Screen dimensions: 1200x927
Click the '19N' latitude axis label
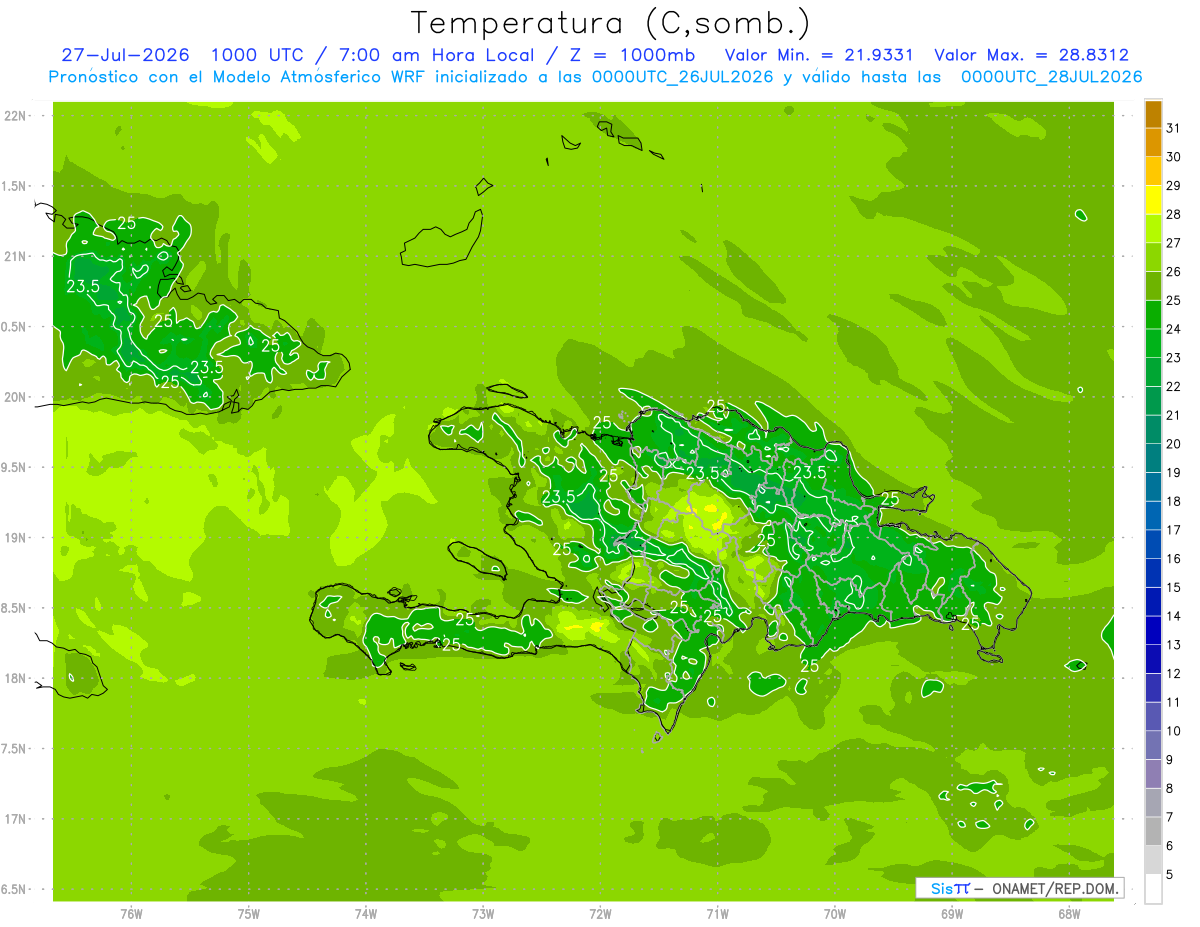15,538
